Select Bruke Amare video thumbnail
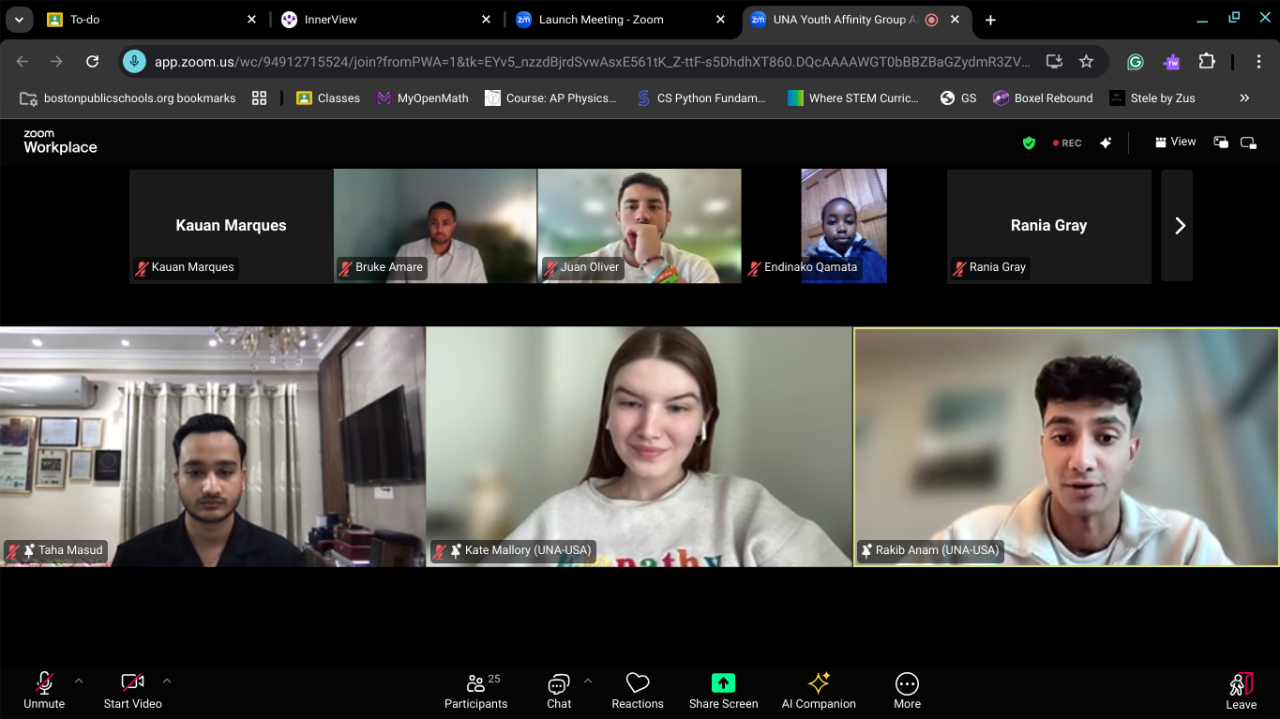Viewport: 1280px width, 719px height. 435,226
